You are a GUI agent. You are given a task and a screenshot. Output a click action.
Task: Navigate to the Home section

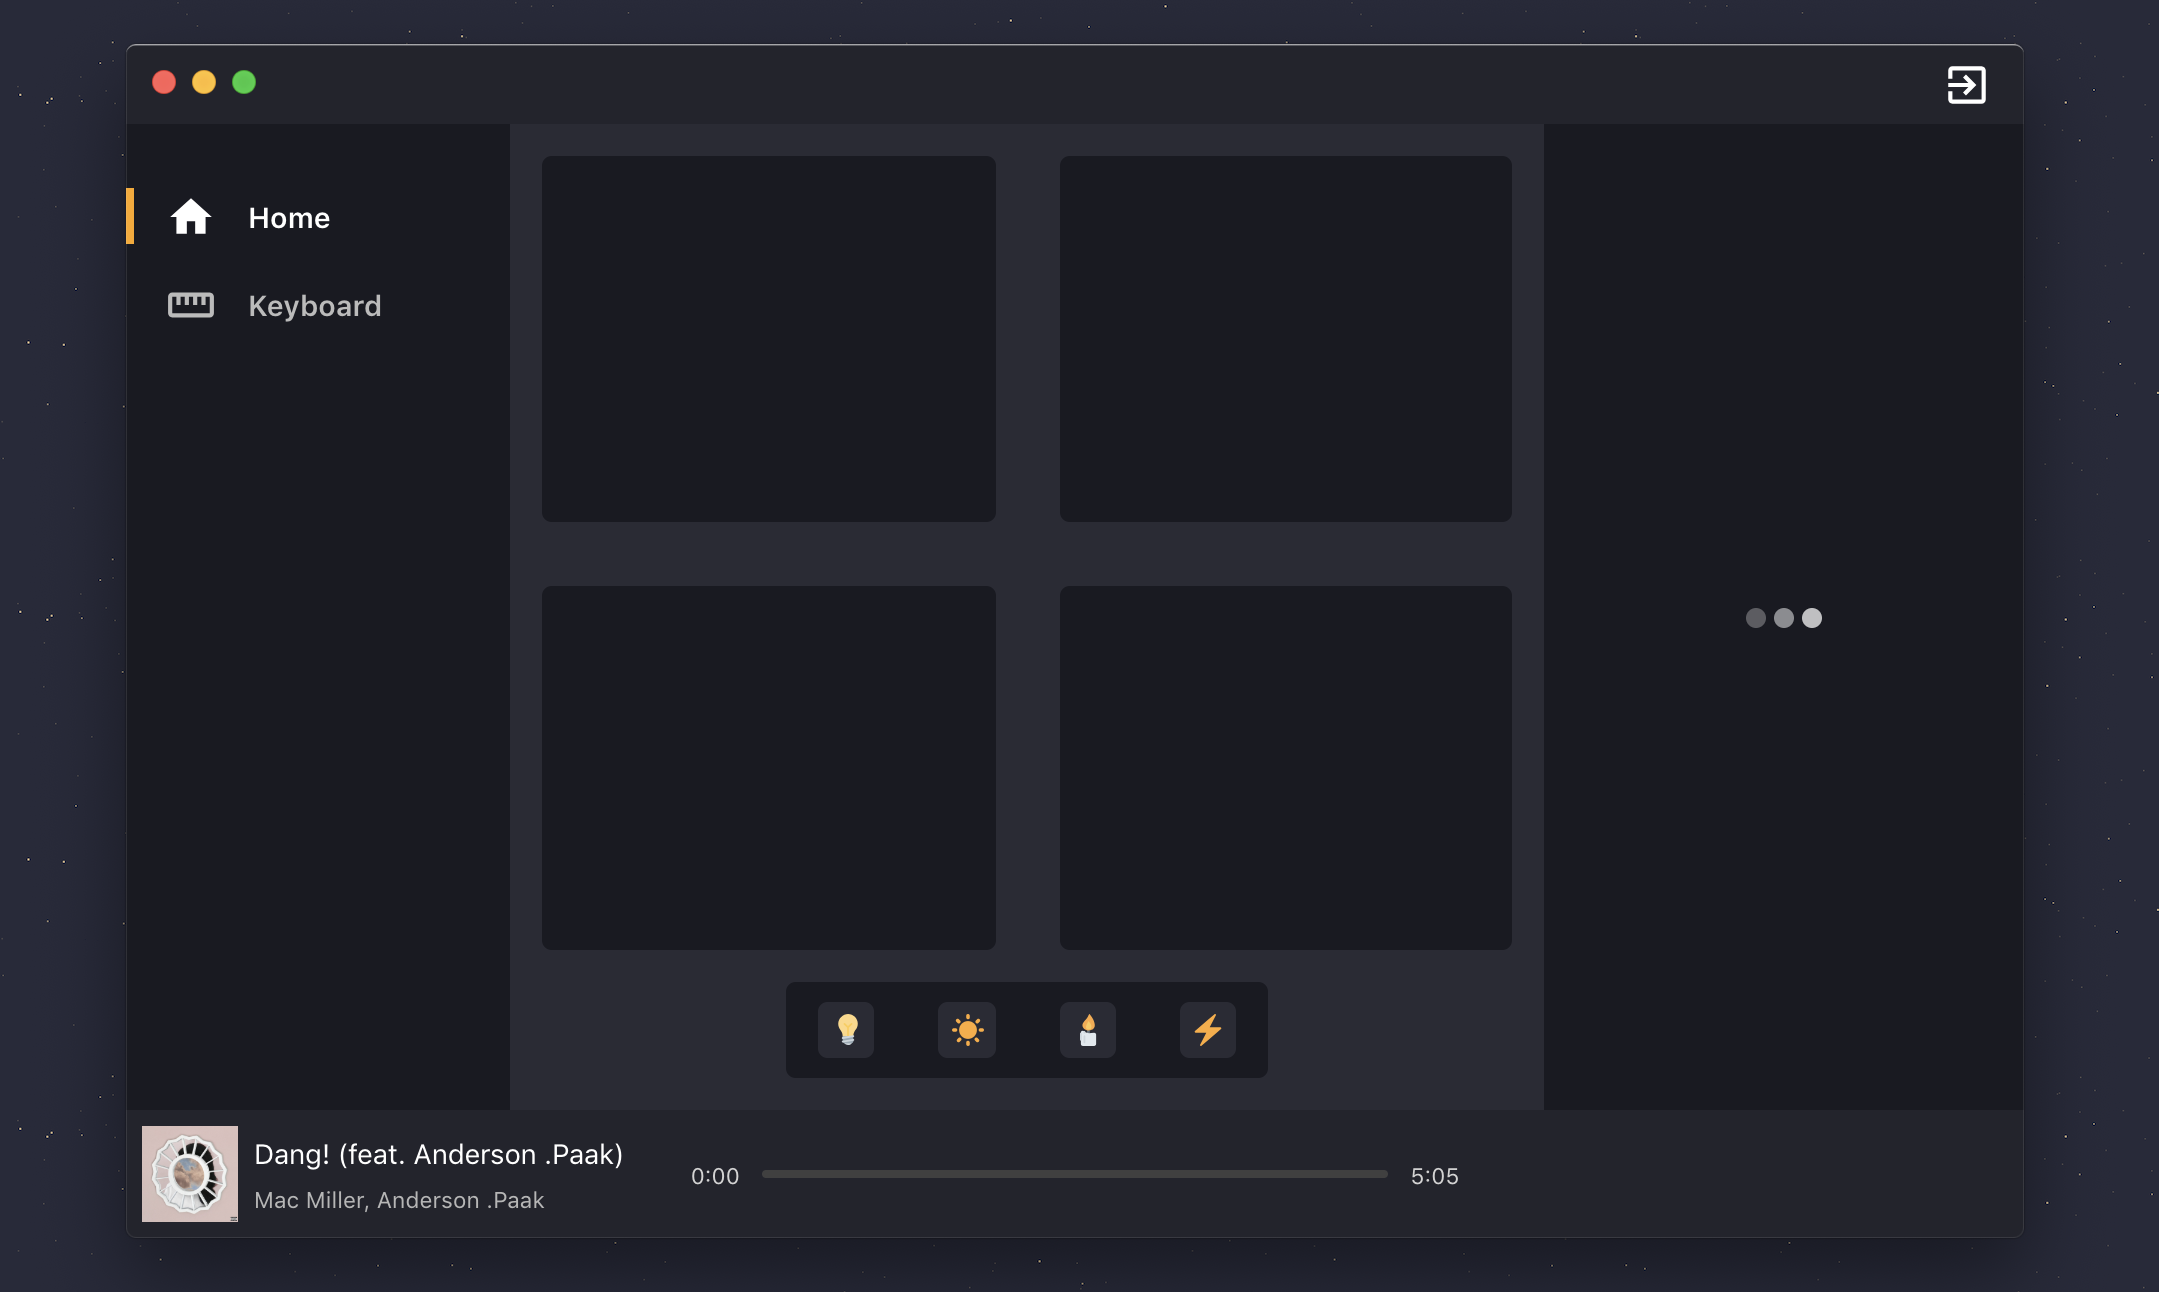pos(288,217)
